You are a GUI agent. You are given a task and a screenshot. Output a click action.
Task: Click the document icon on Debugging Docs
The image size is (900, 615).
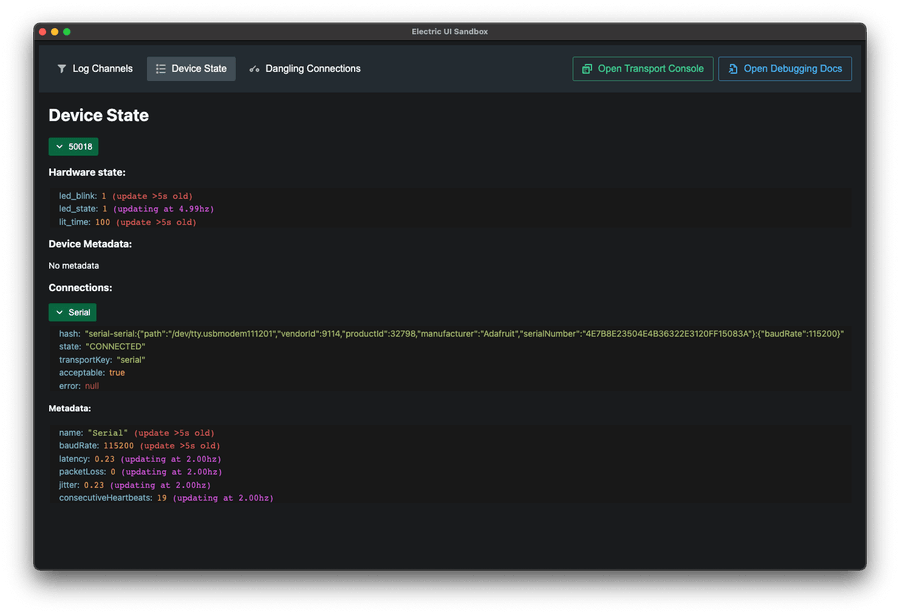tap(733, 69)
